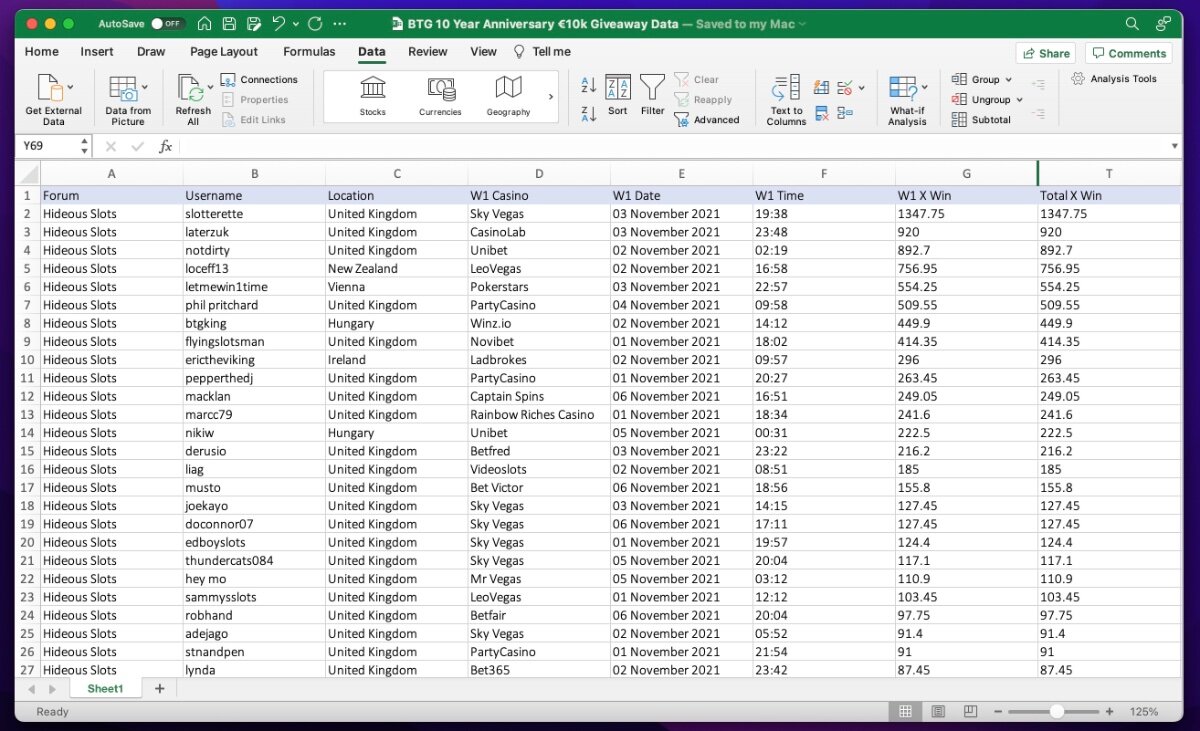Click the Data Validation icon

845,87
